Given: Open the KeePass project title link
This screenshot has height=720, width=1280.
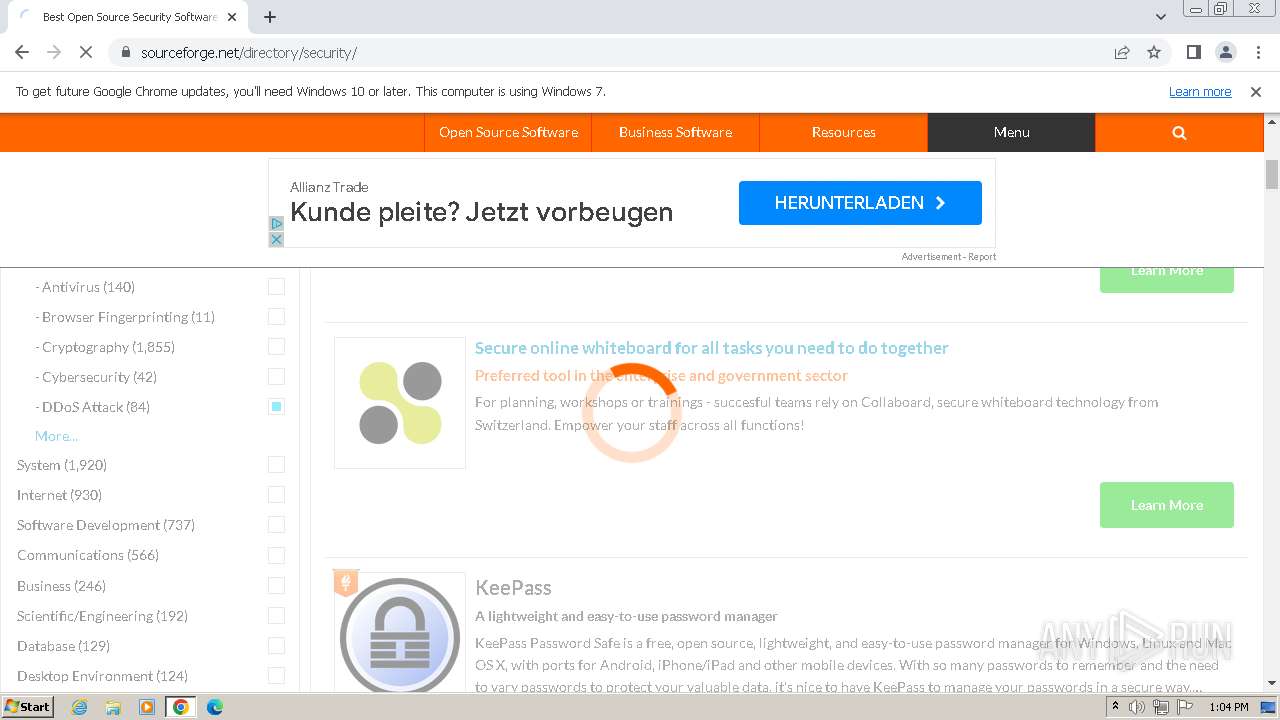Looking at the screenshot, I should (x=513, y=588).
